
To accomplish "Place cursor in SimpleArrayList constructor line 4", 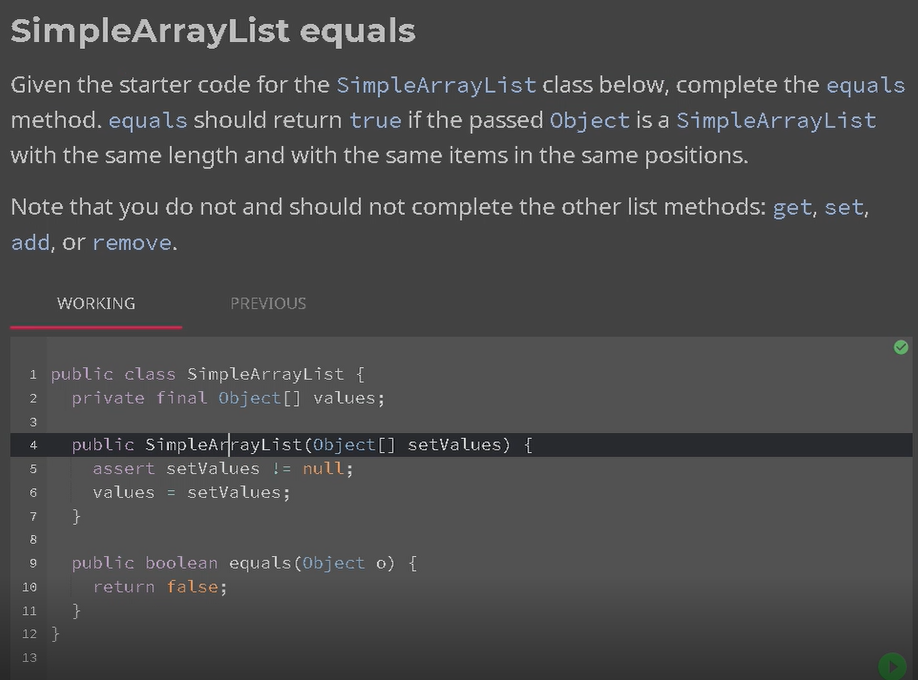I will pyautogui.click(x=302, y=445).
